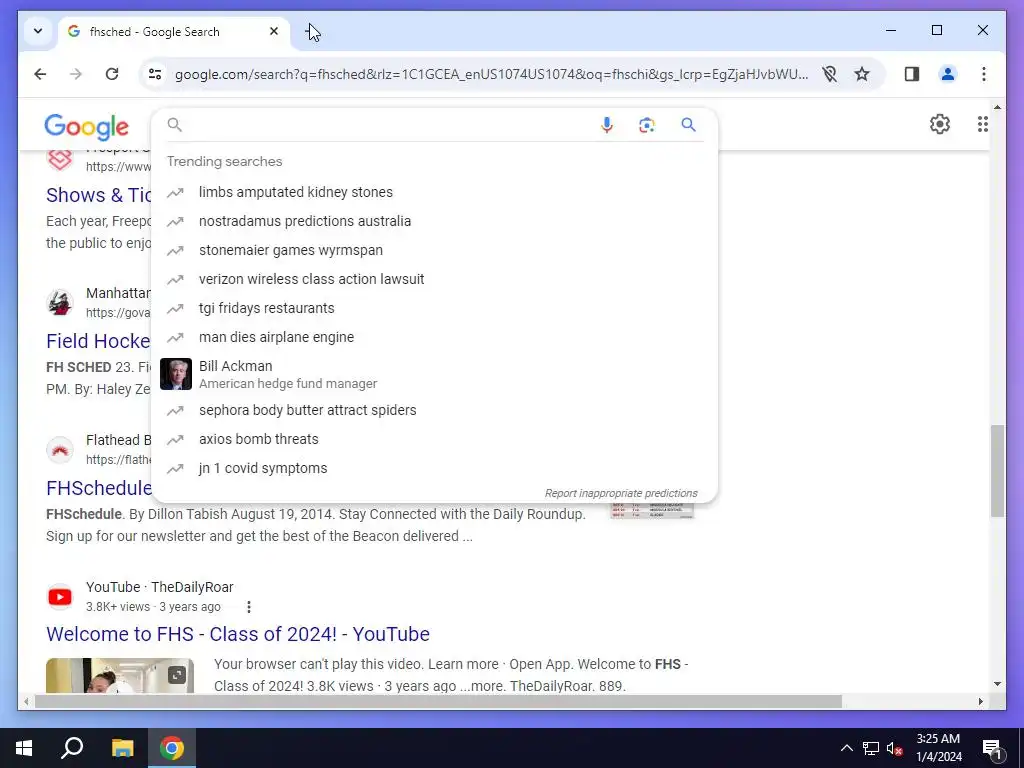
Task: Open the Google apps grid
Action: (982, 124)
